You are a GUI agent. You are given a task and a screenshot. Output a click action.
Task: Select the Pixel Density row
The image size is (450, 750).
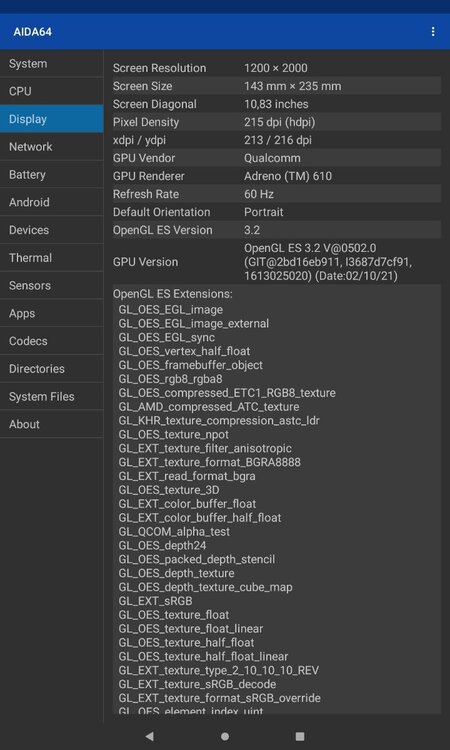tap(276, 122)
